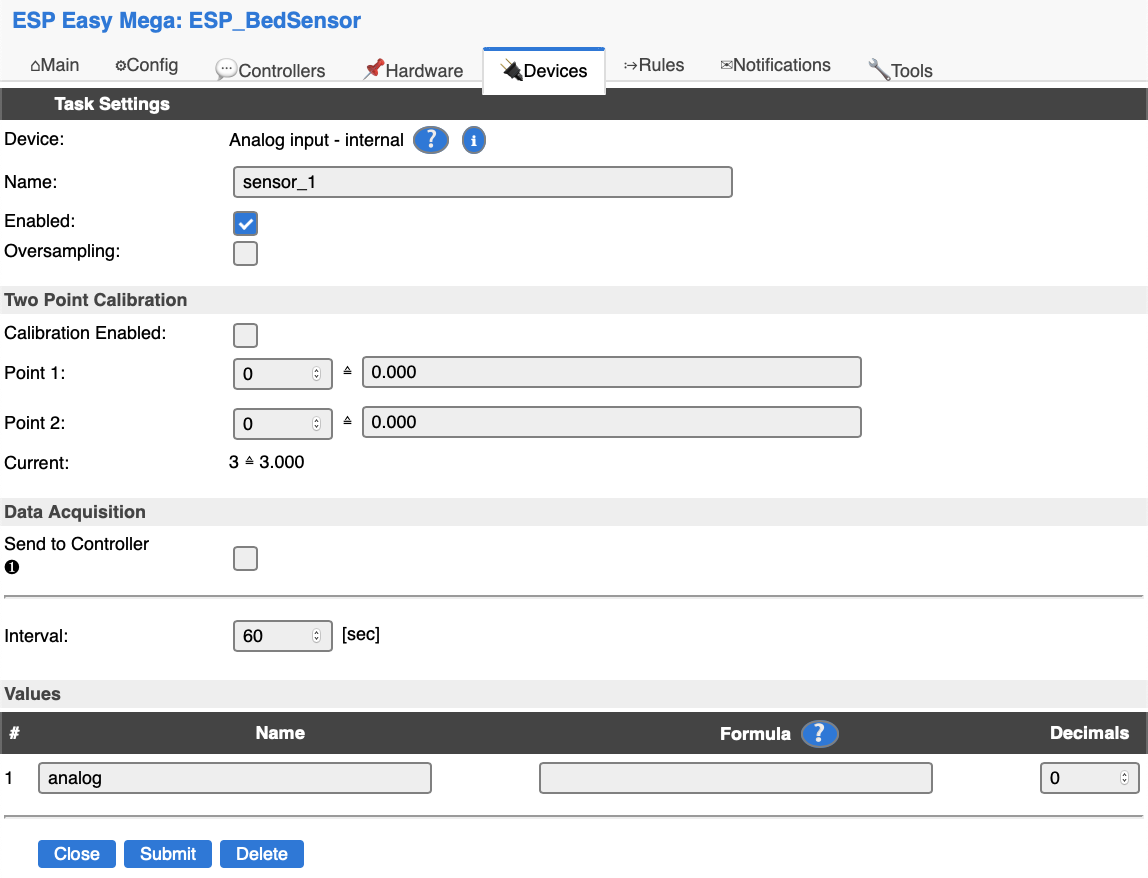Click the Point 1 value field 0.000
This screenshot has height=878, width=1148.
[x=611, y=372]
